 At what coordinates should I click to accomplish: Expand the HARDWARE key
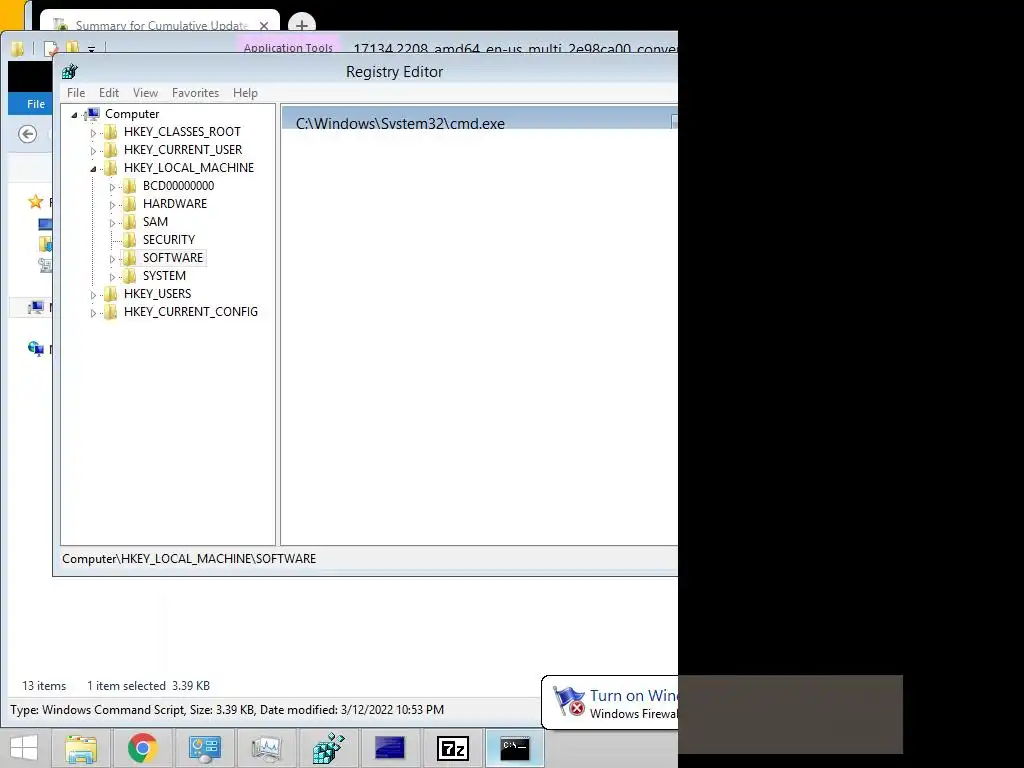112,205
